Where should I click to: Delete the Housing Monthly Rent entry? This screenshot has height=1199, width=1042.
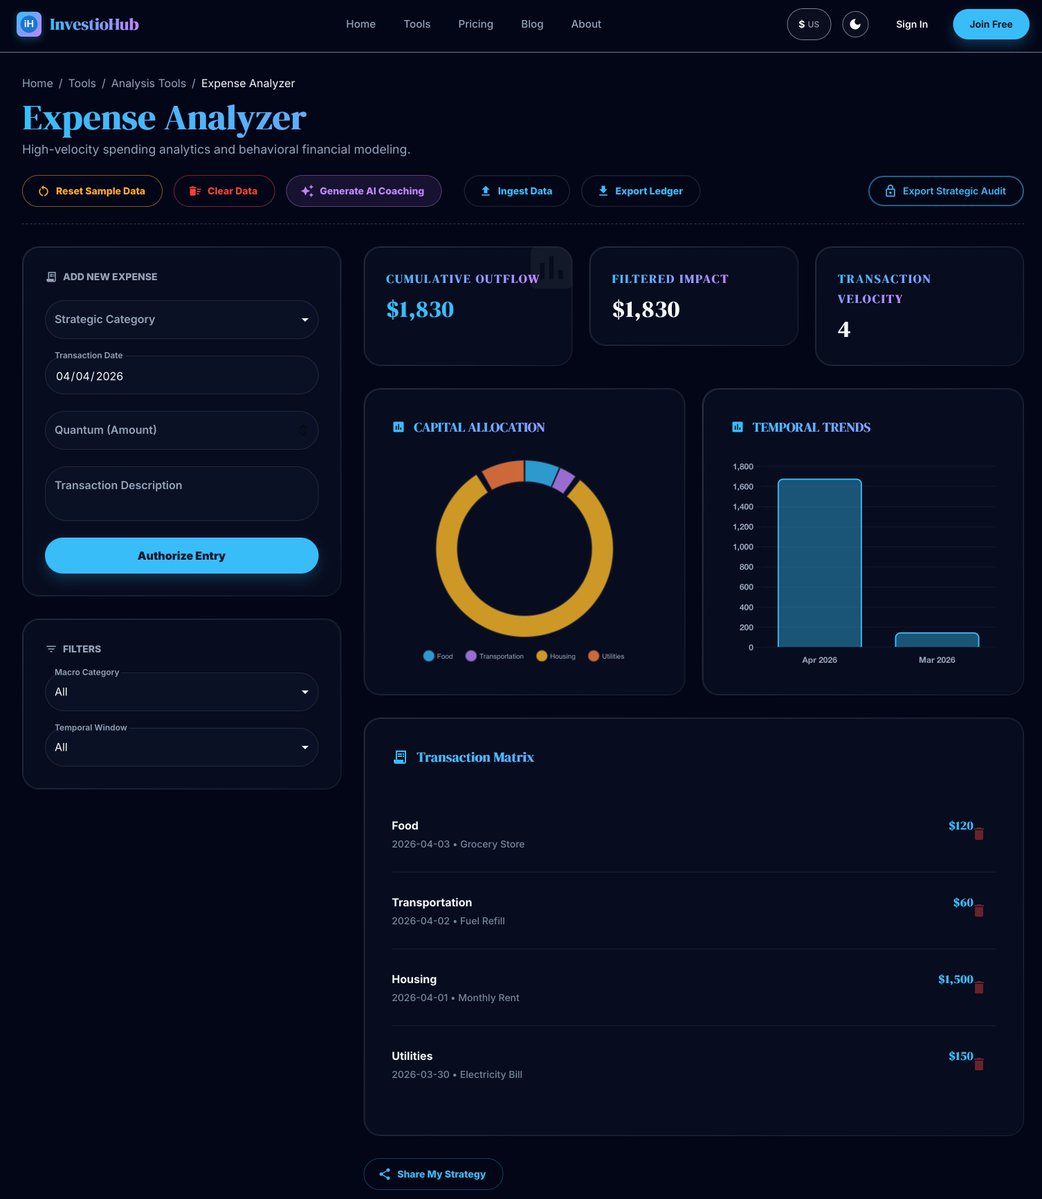(978, 987)
